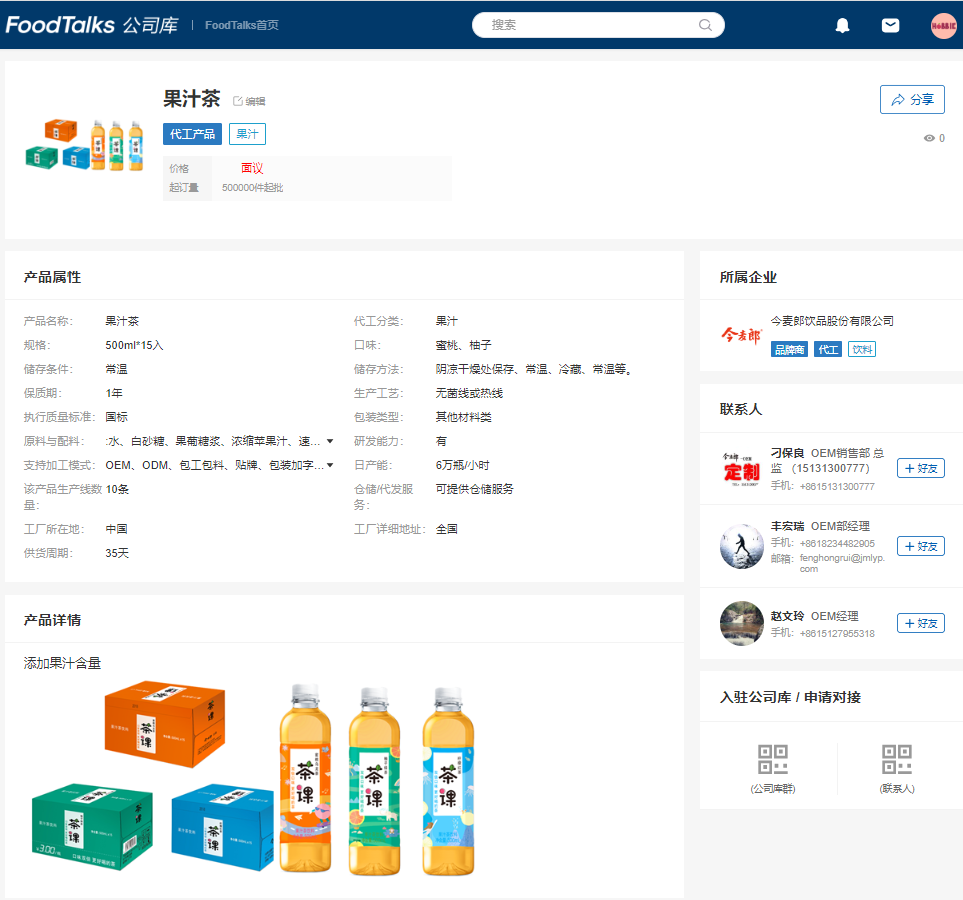Open notifications bell icon

click(x=842, y=25)
